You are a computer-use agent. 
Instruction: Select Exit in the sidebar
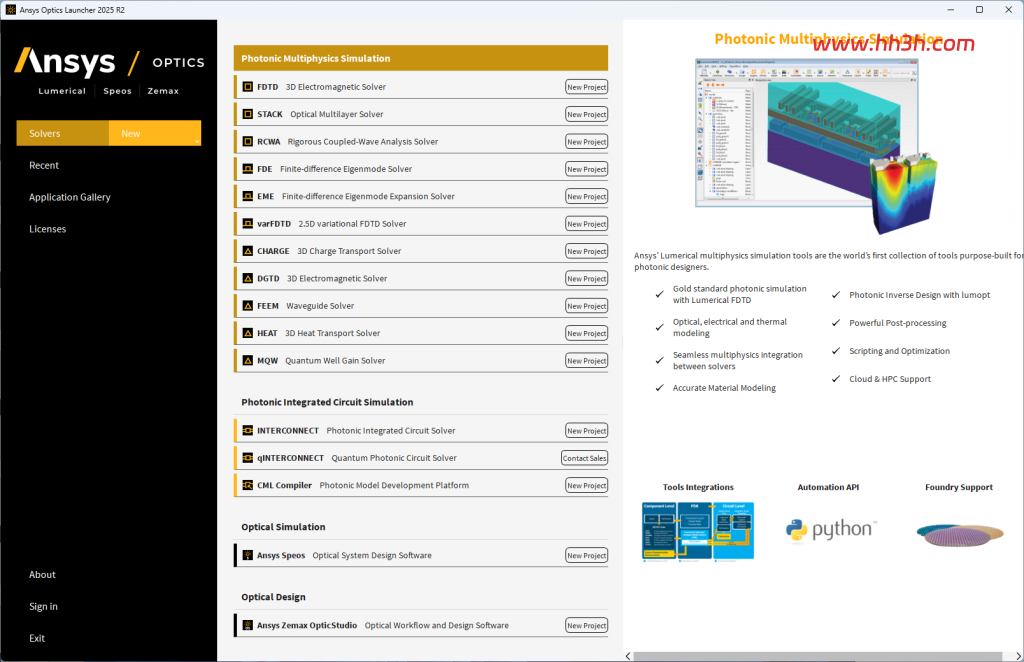(x=37, y=638)
